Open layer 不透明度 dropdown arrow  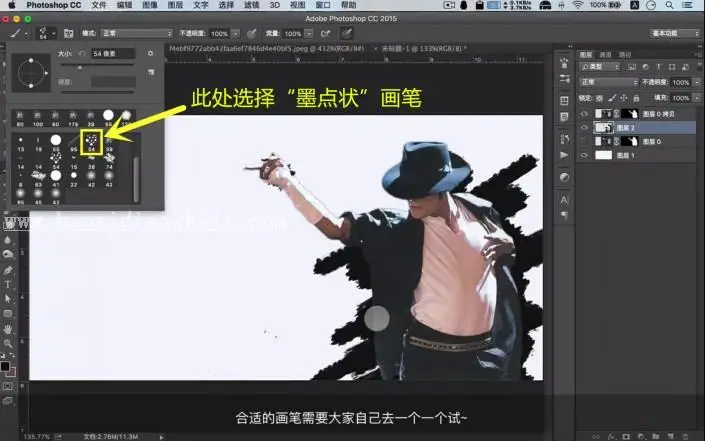[696, 82]
